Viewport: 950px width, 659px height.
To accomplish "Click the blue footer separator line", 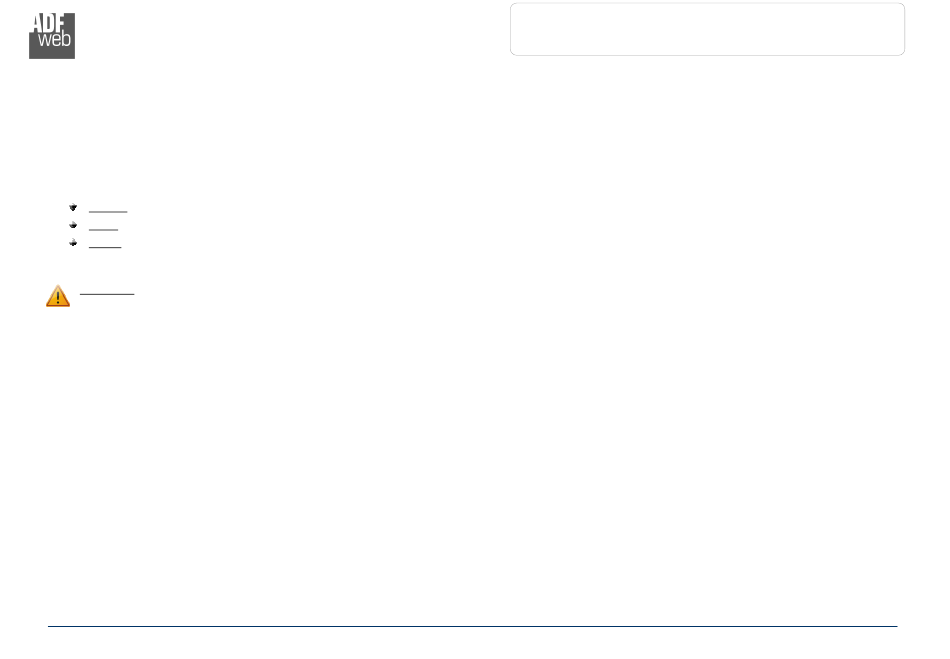I will click(473, 626).
